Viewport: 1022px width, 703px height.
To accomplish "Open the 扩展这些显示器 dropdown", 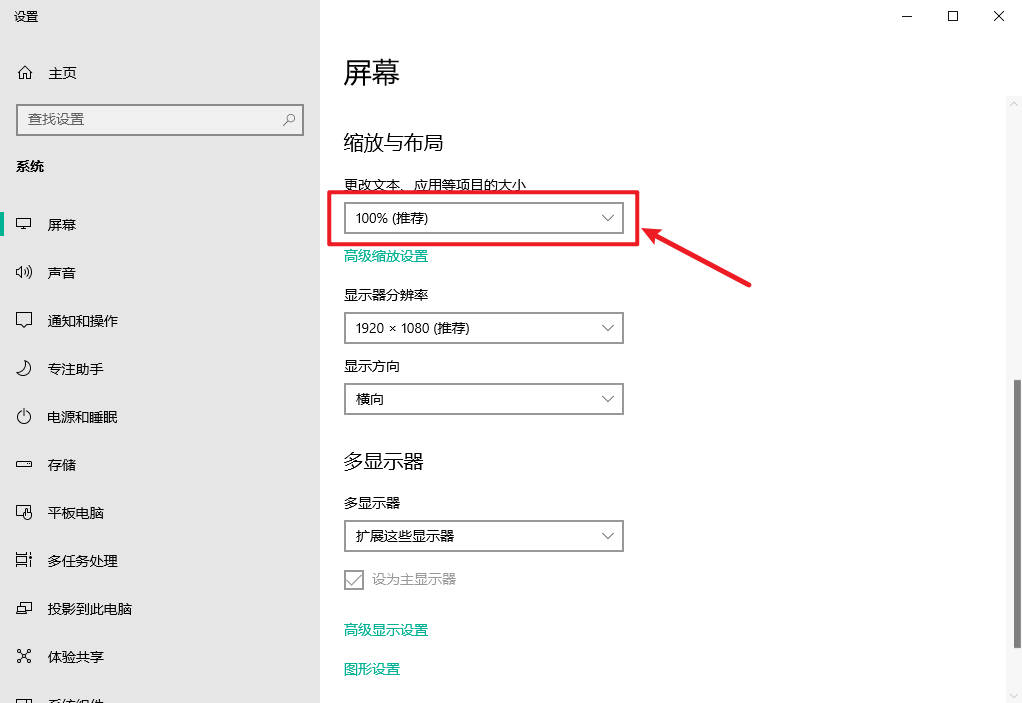I will (484, 536).
